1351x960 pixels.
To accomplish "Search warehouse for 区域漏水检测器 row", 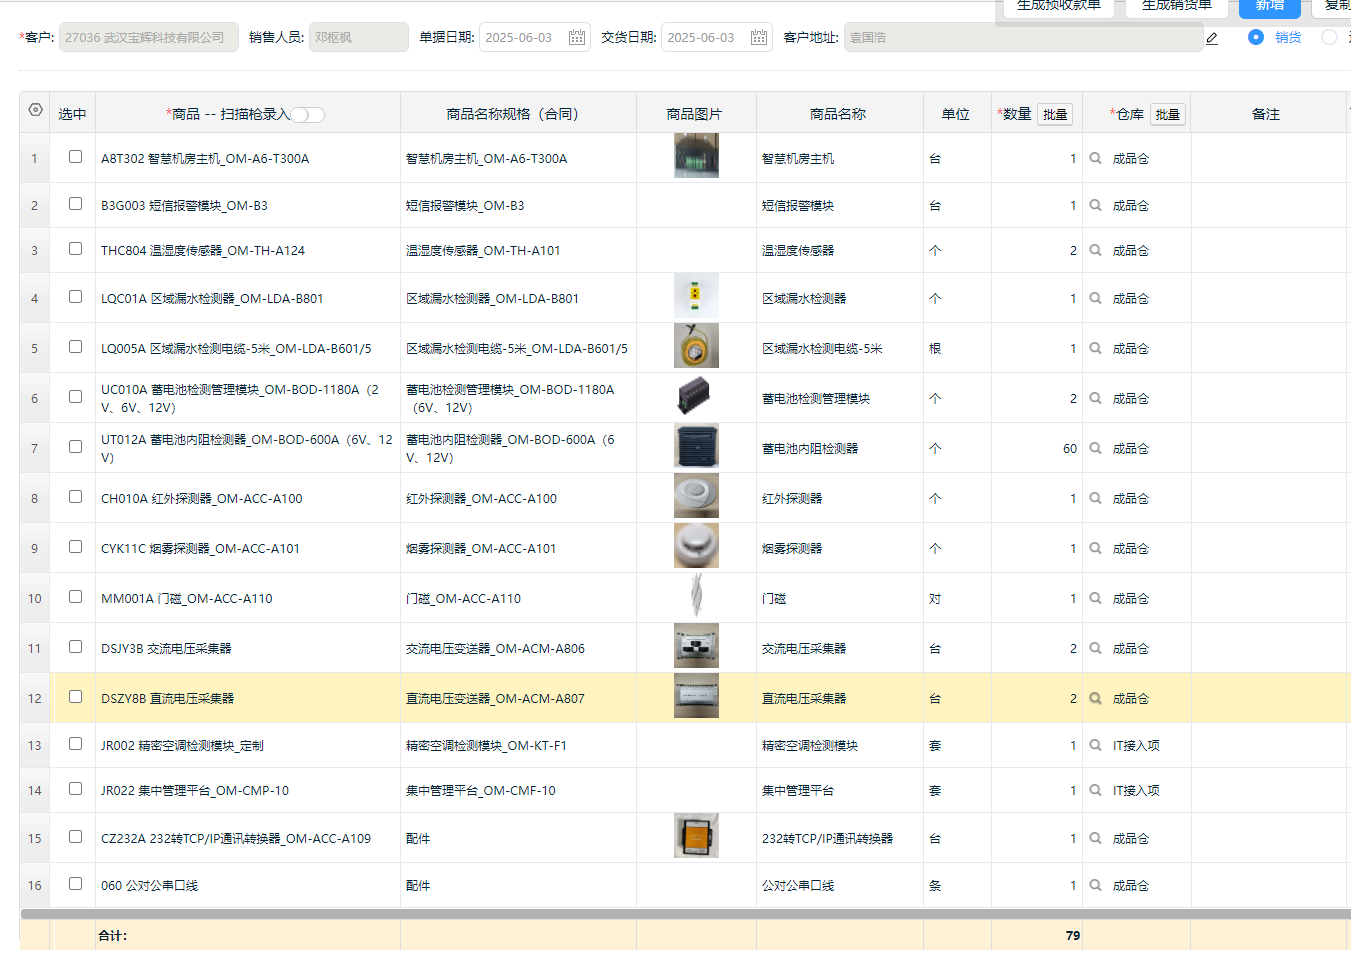I will click(1095, 298).
